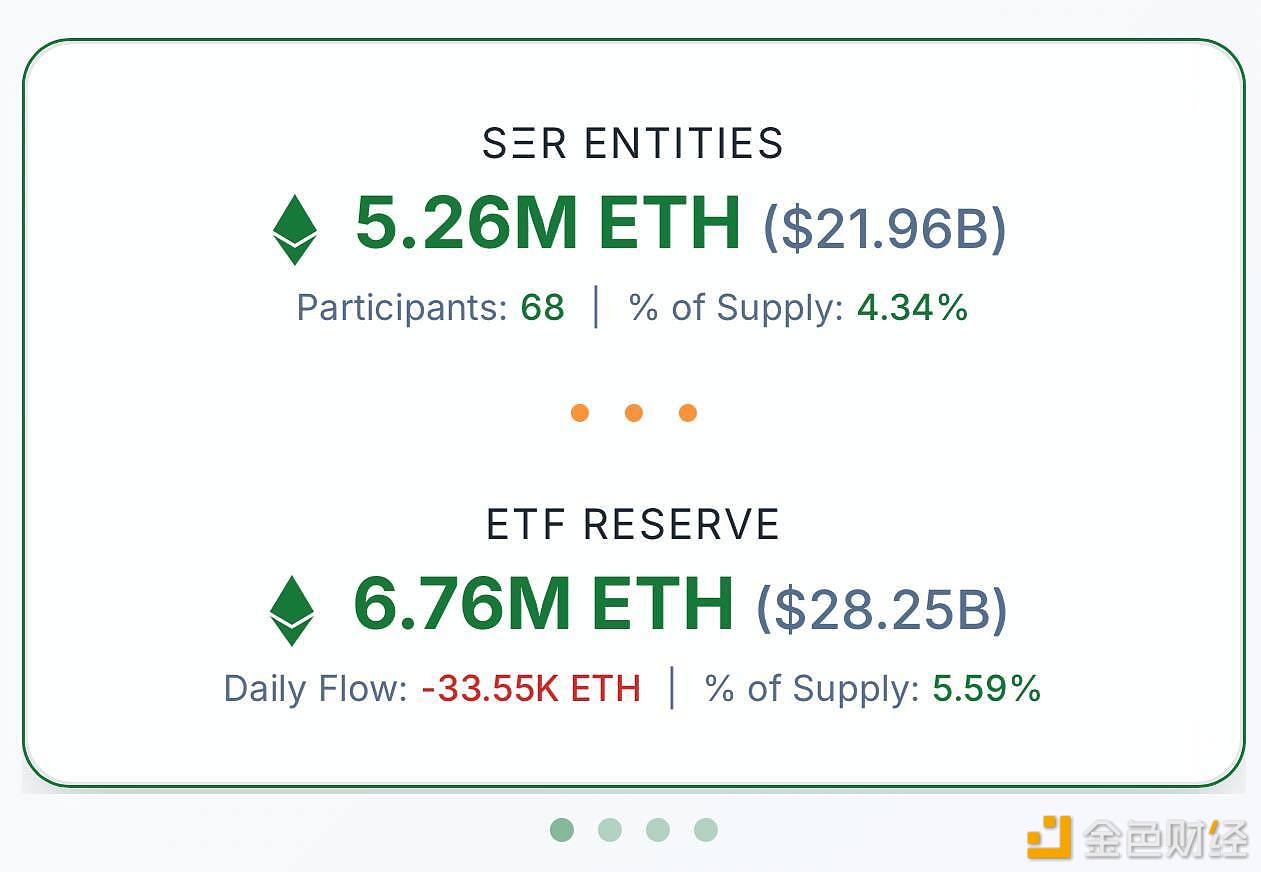Click the $28.25B dollar value

click(x=882, y=610)
